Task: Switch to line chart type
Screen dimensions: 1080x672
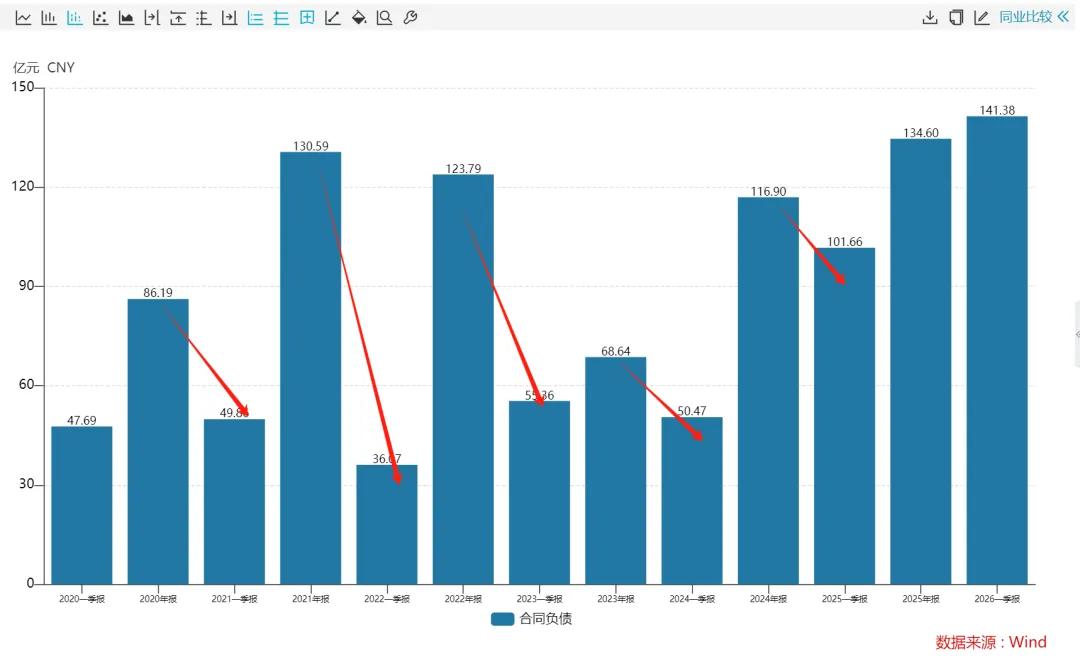Action: point(23,18)
